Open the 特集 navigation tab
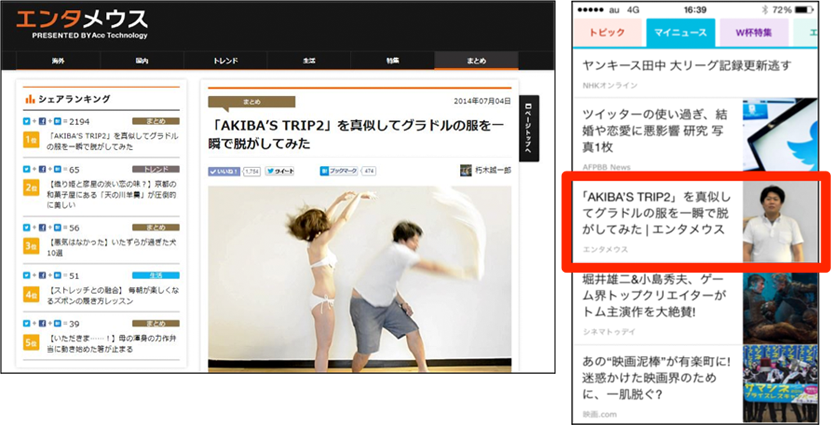This screenshot has width=831, height=444. coord(392,61)
